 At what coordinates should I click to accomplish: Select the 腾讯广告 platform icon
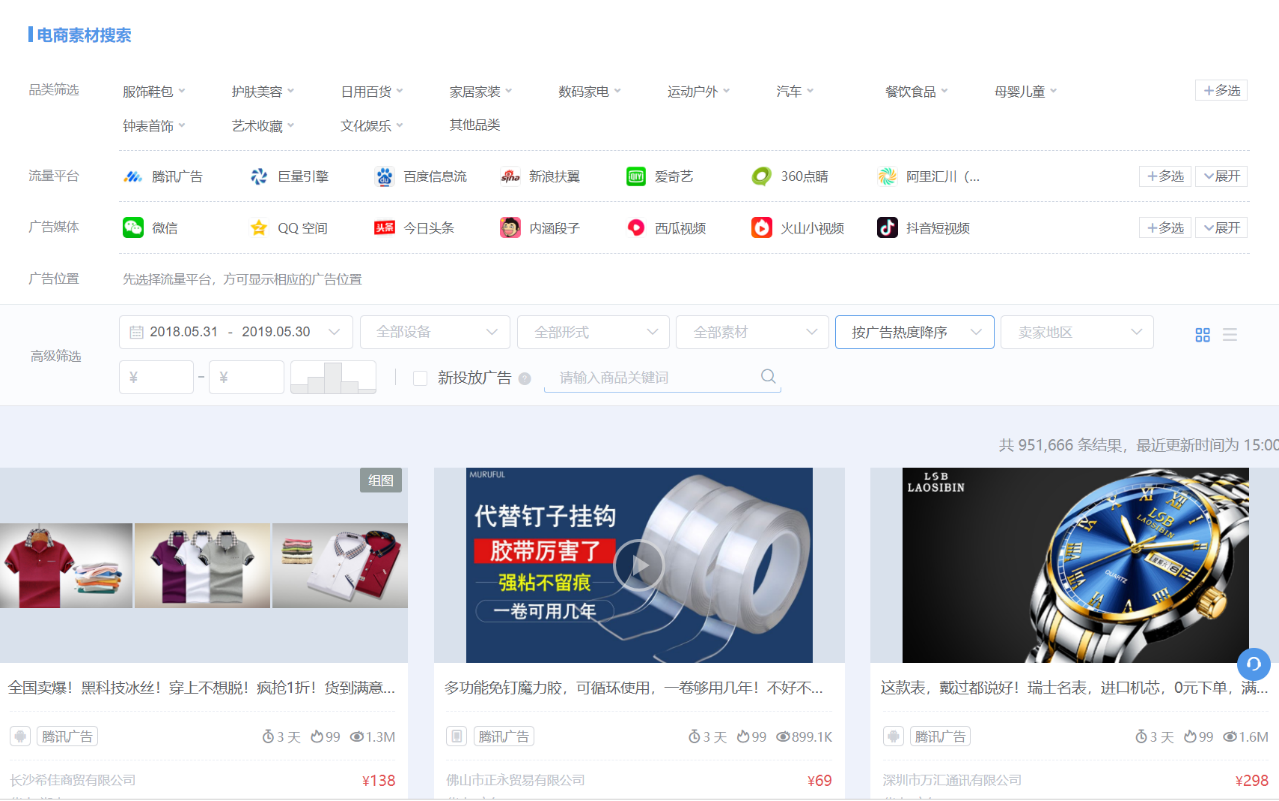tap(133, 177)
